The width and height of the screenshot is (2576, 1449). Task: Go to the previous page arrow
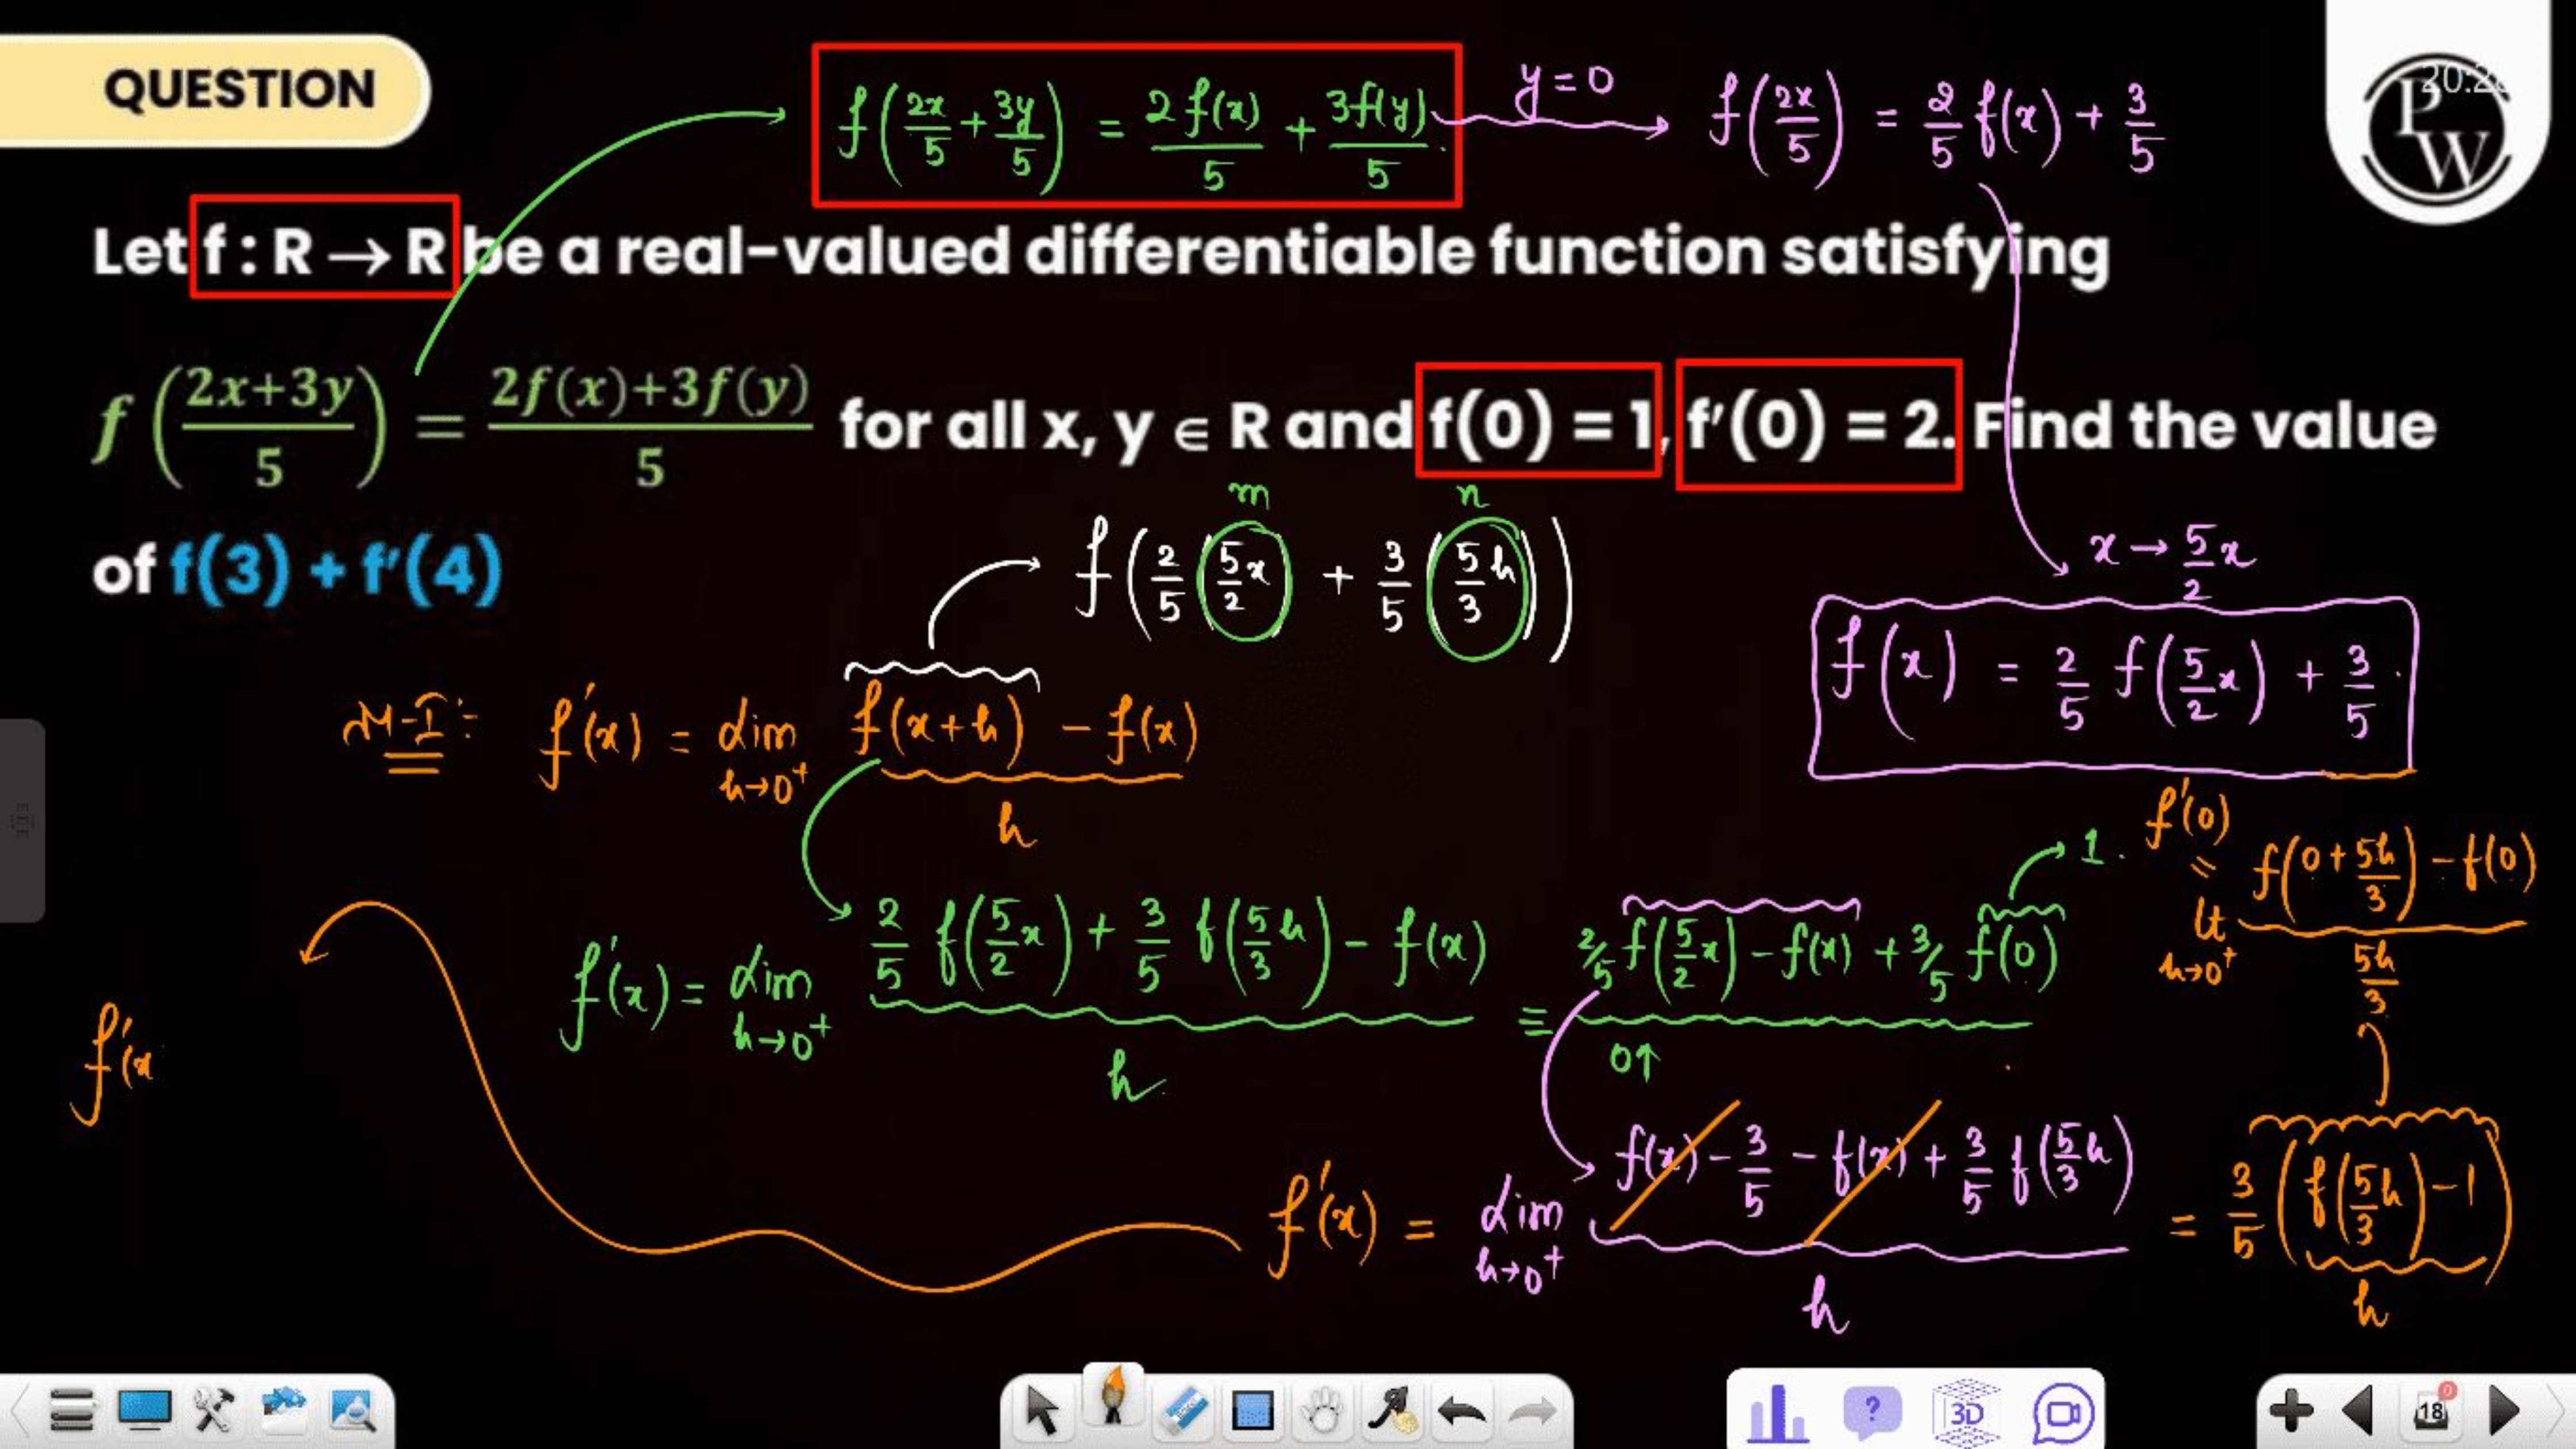(x=2359, y=1412)
